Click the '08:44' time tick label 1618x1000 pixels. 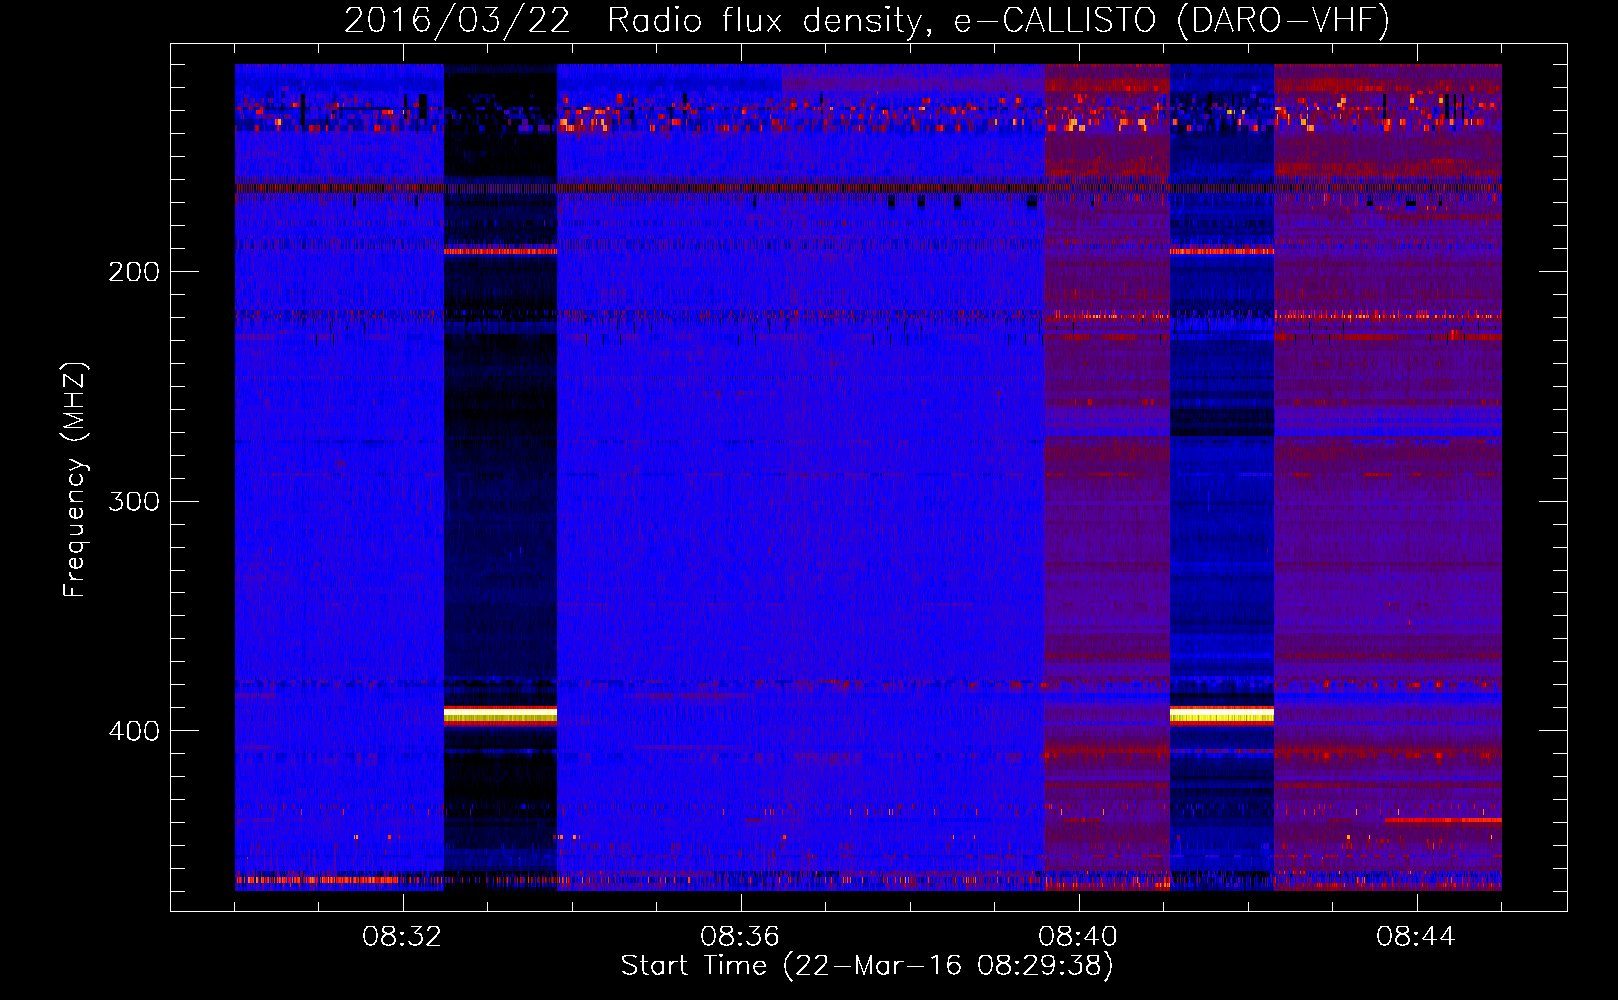tap(1416, 937)
